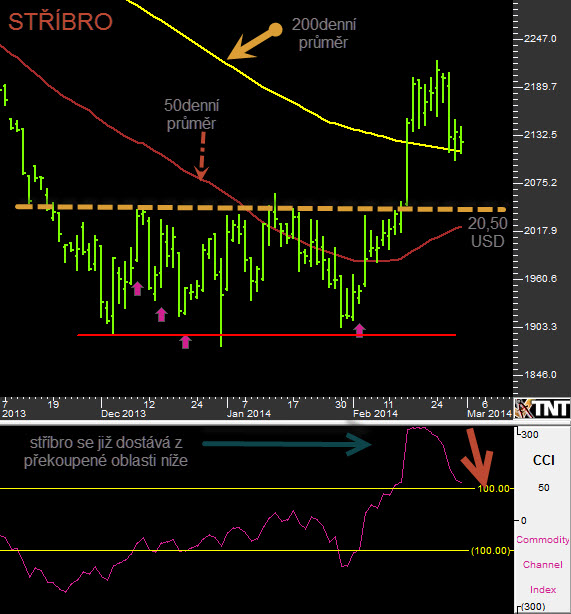
Task: Click price axis value 2132.5
Action: pyautogui.click(x=540, y=135)
